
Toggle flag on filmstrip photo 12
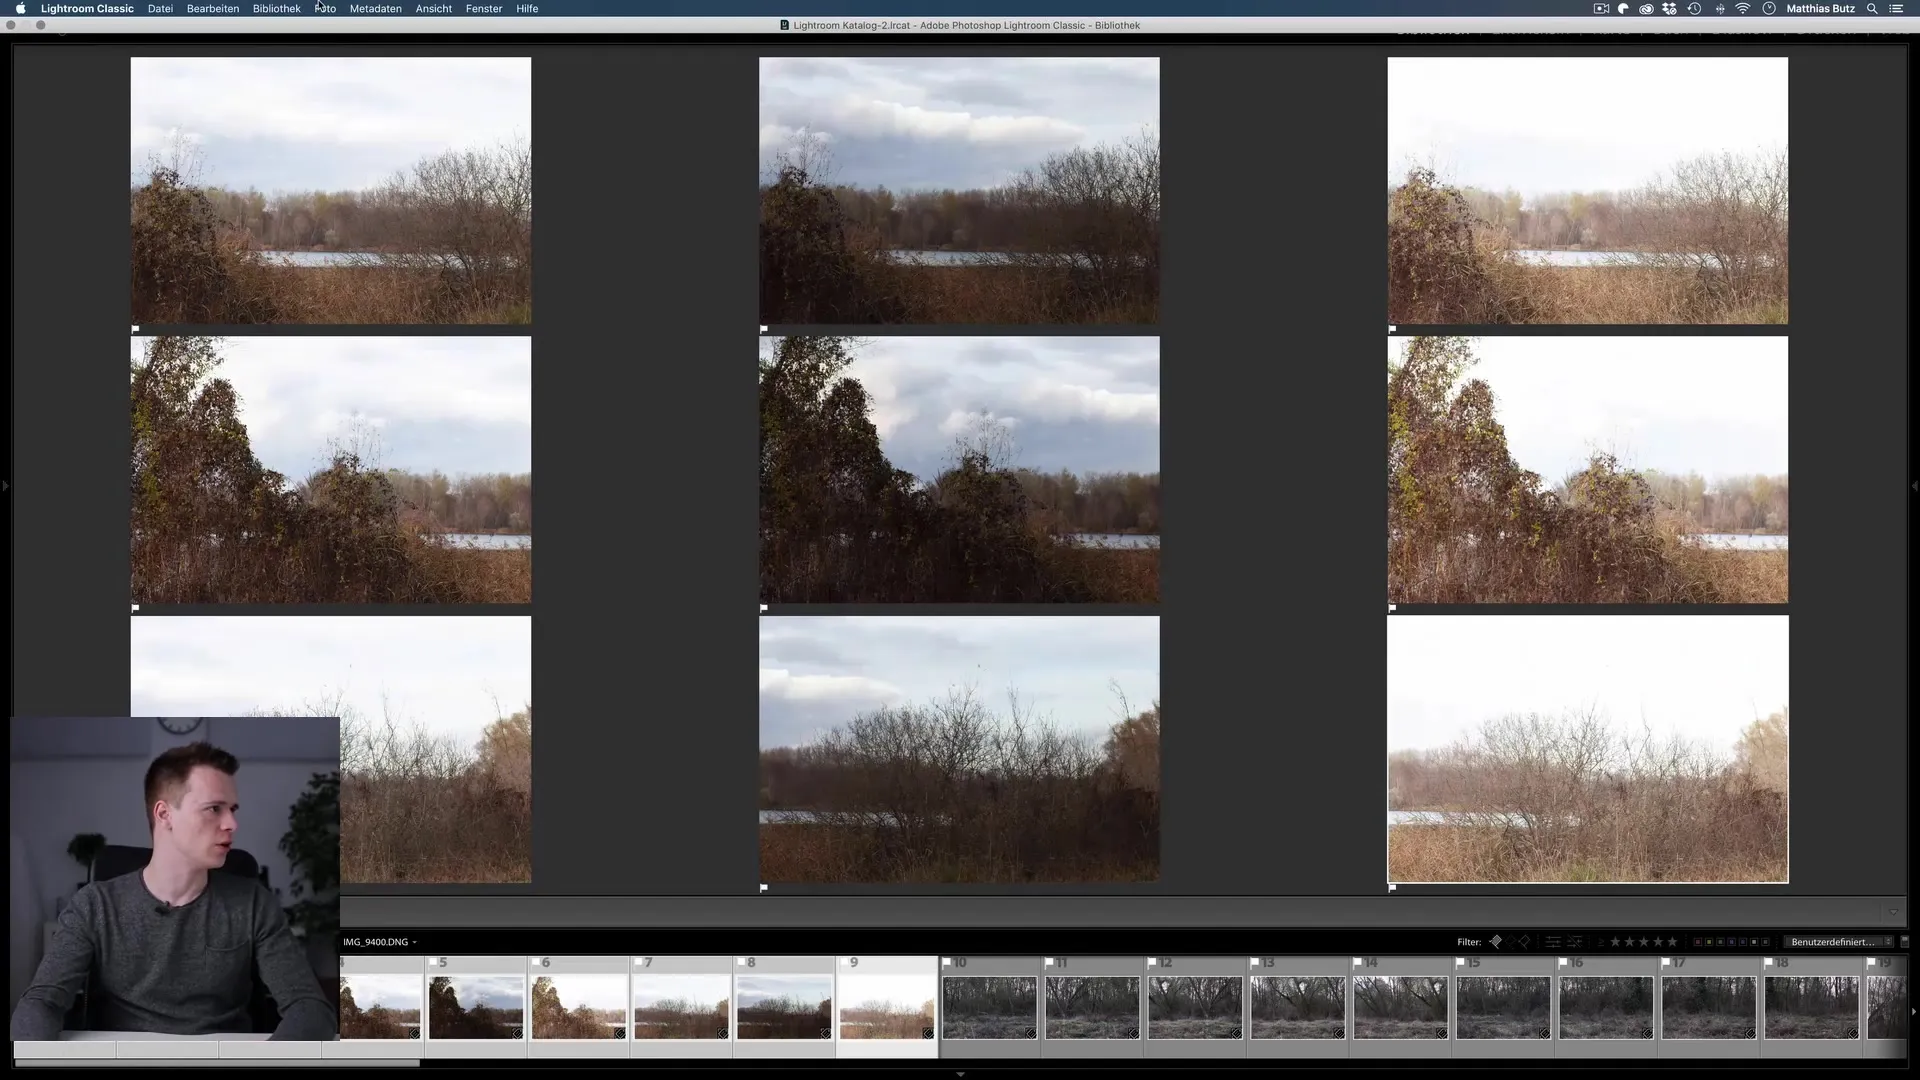[x=1152, y=962]
